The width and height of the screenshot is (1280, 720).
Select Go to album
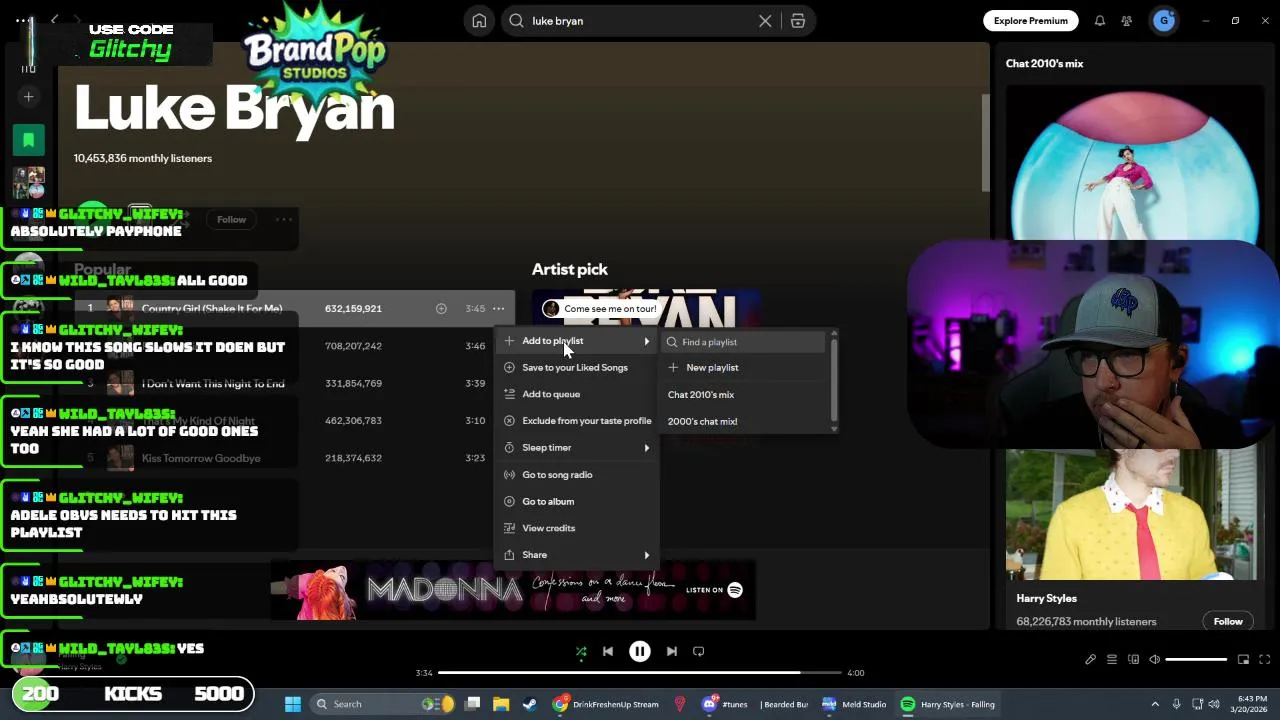pos(577,501)
